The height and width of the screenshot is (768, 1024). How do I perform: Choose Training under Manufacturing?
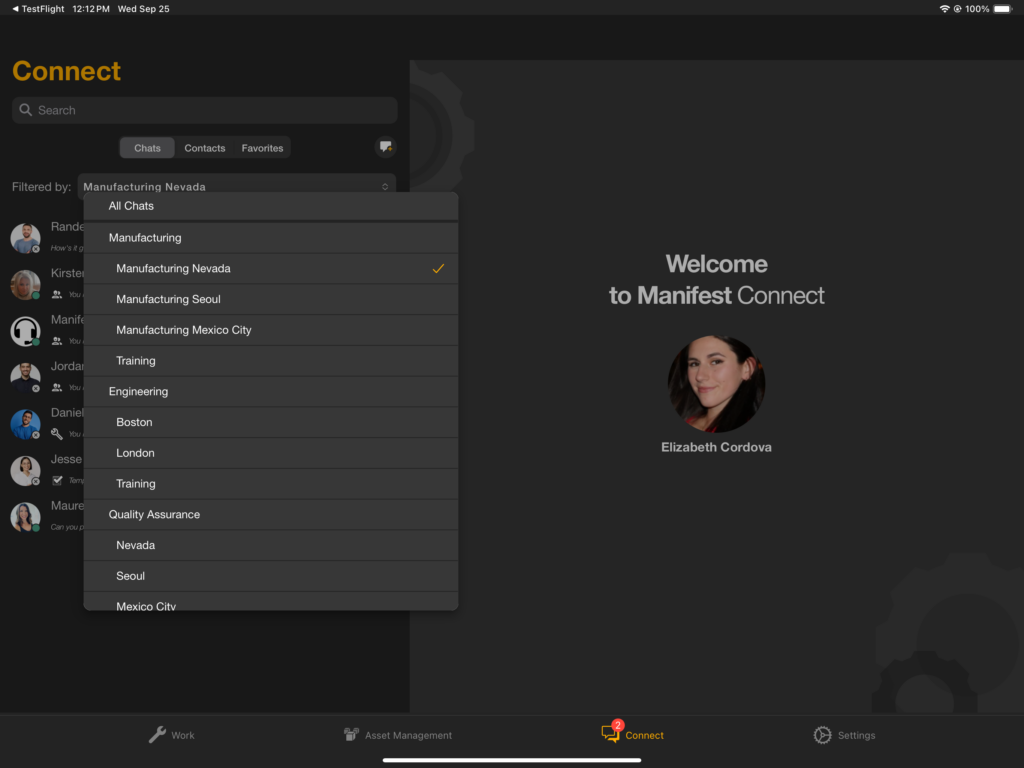(x=270, y=360)
